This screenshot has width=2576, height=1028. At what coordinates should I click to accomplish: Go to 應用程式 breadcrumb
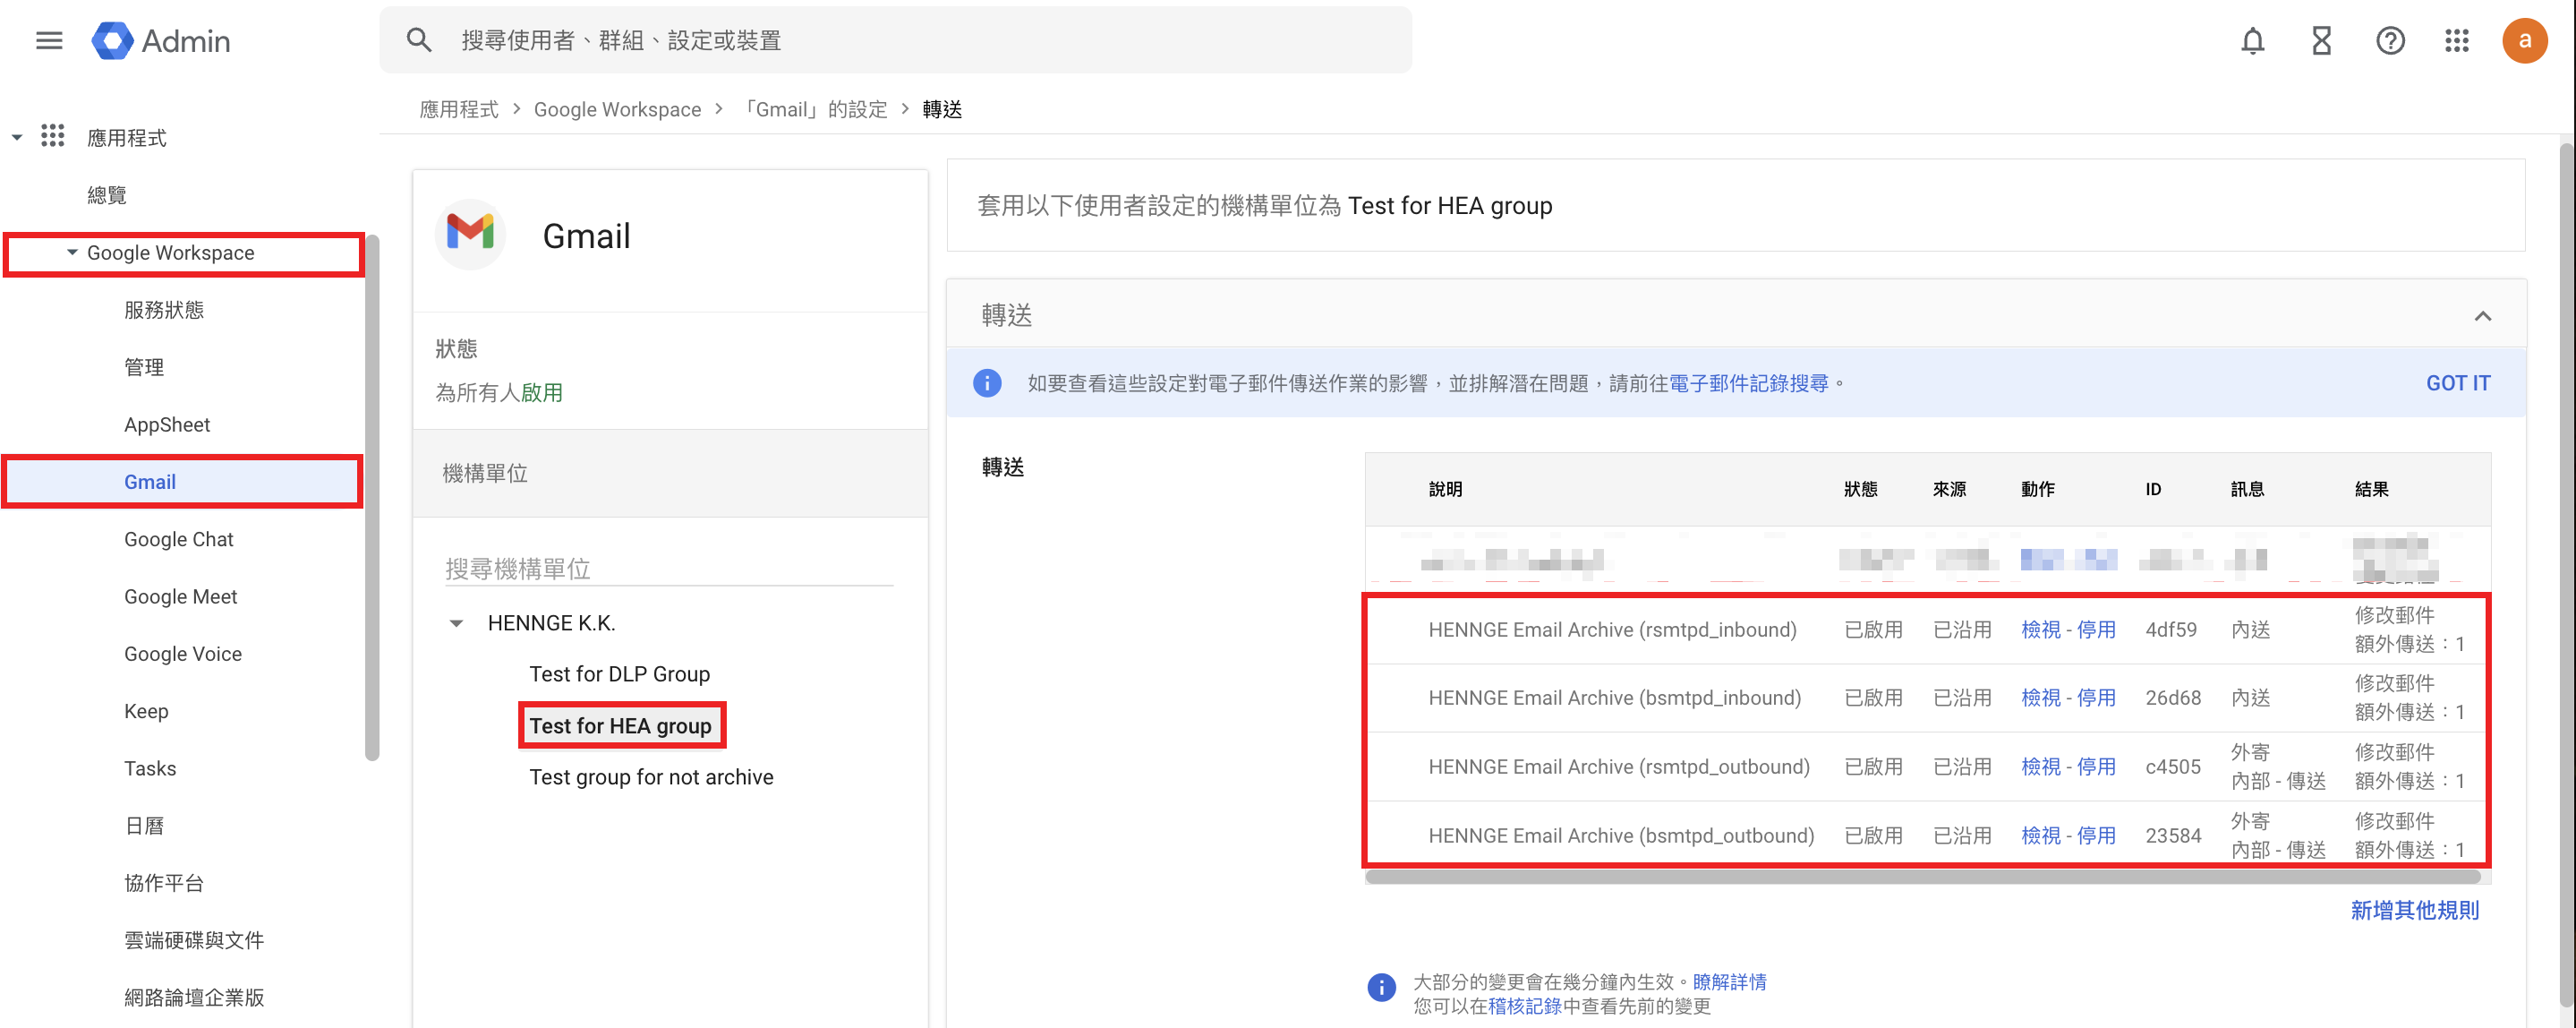[x=459, y=109]
